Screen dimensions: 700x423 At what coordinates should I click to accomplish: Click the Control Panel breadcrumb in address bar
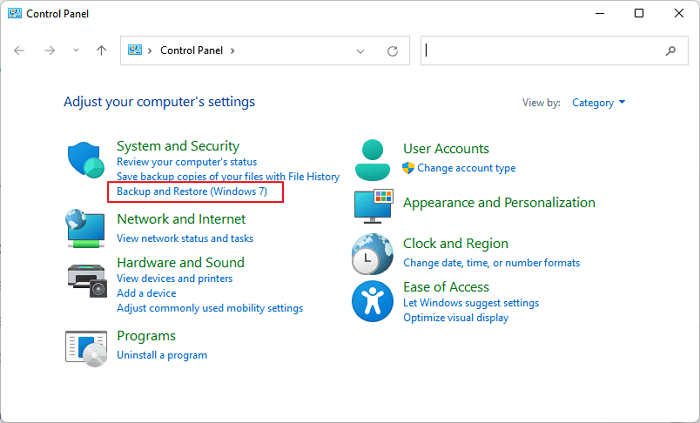click(192, 51)
